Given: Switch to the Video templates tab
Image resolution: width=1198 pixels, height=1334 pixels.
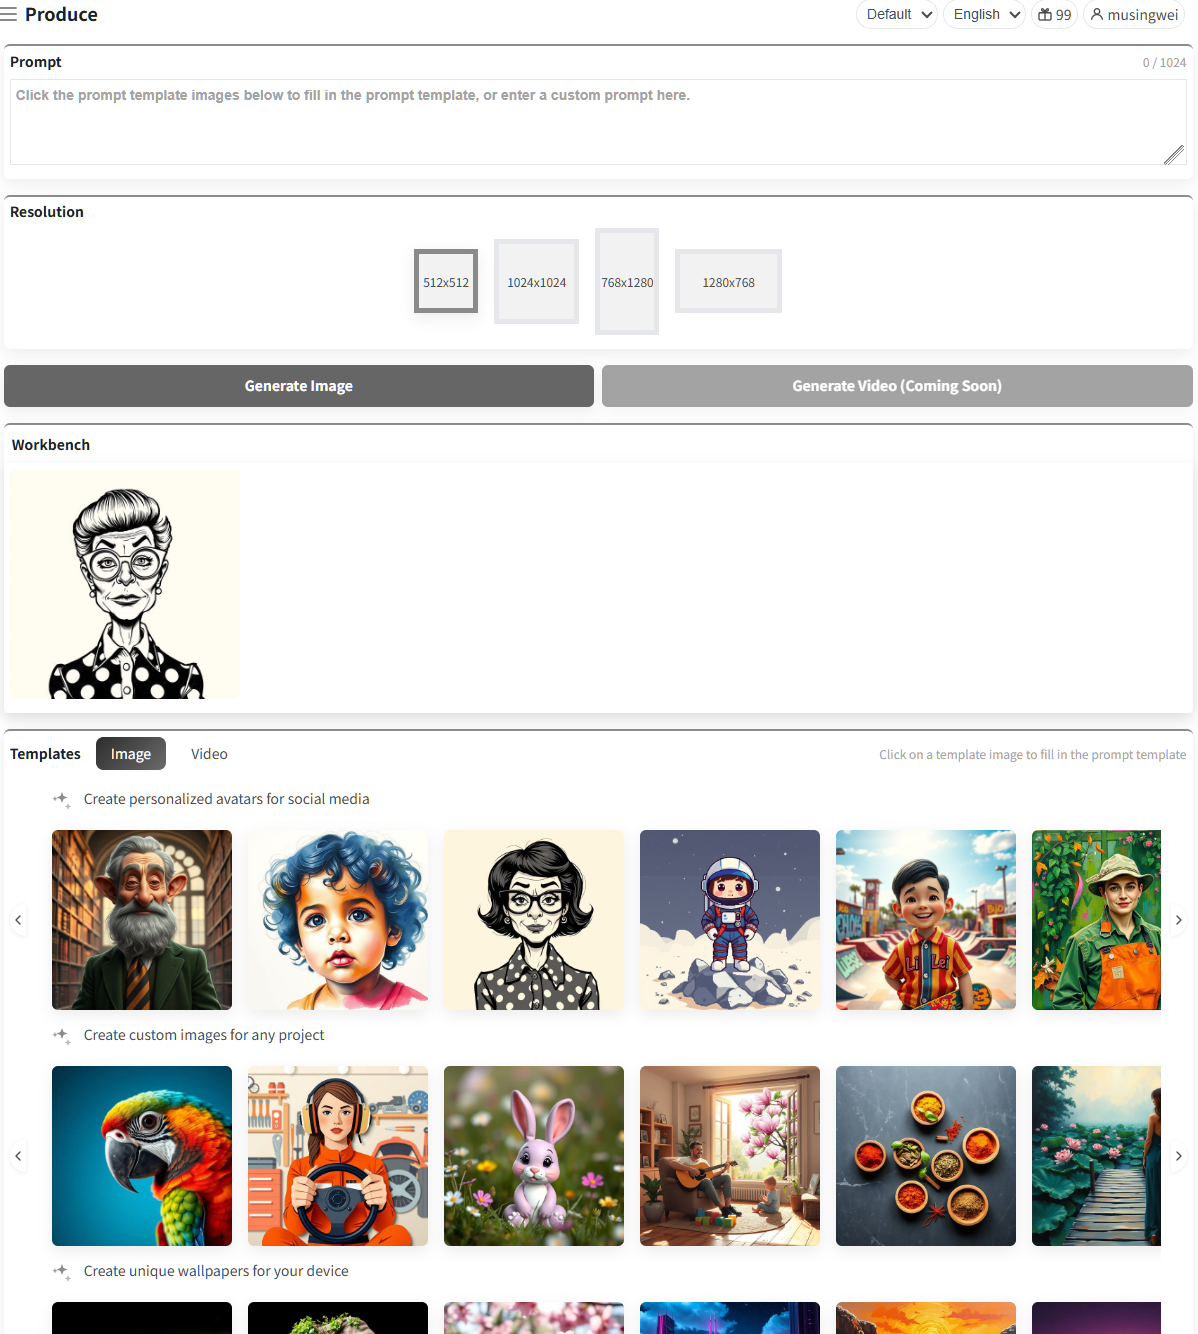Looking at the screenshot, I should (209, 754).
